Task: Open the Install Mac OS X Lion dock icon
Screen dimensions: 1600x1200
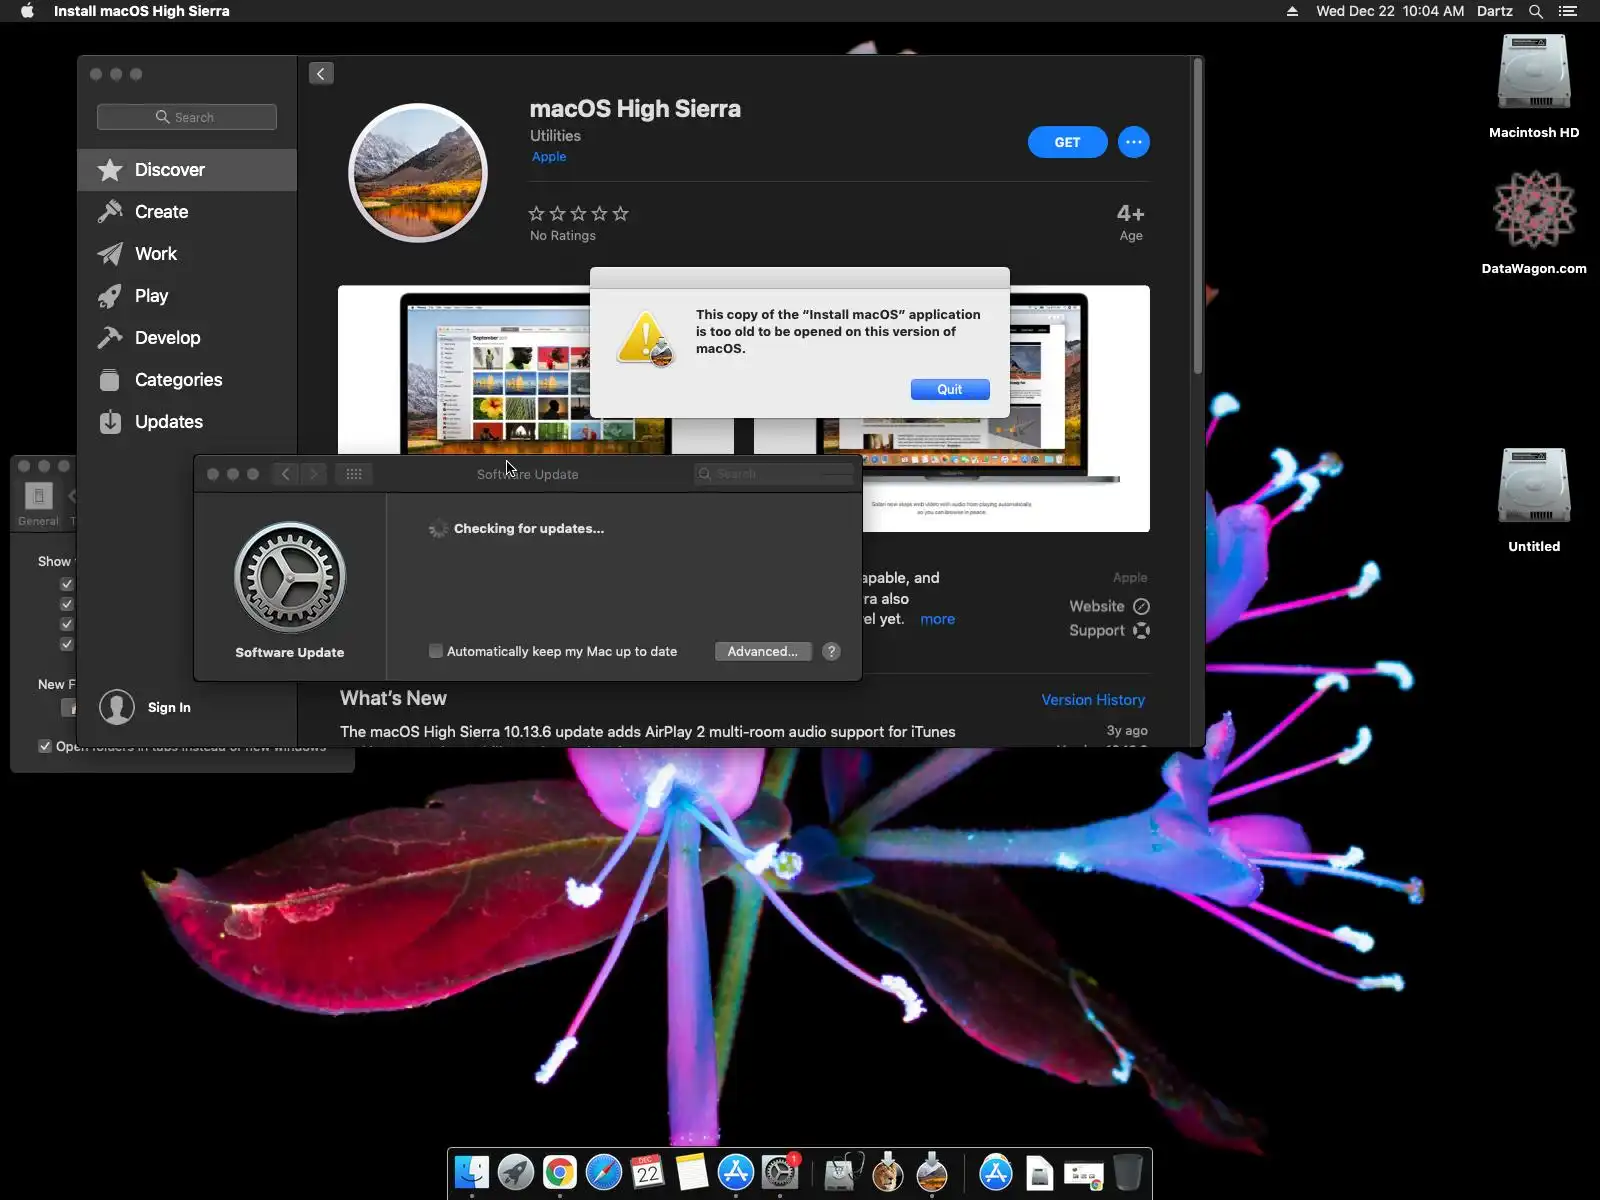Action: tap(888, 1172)
